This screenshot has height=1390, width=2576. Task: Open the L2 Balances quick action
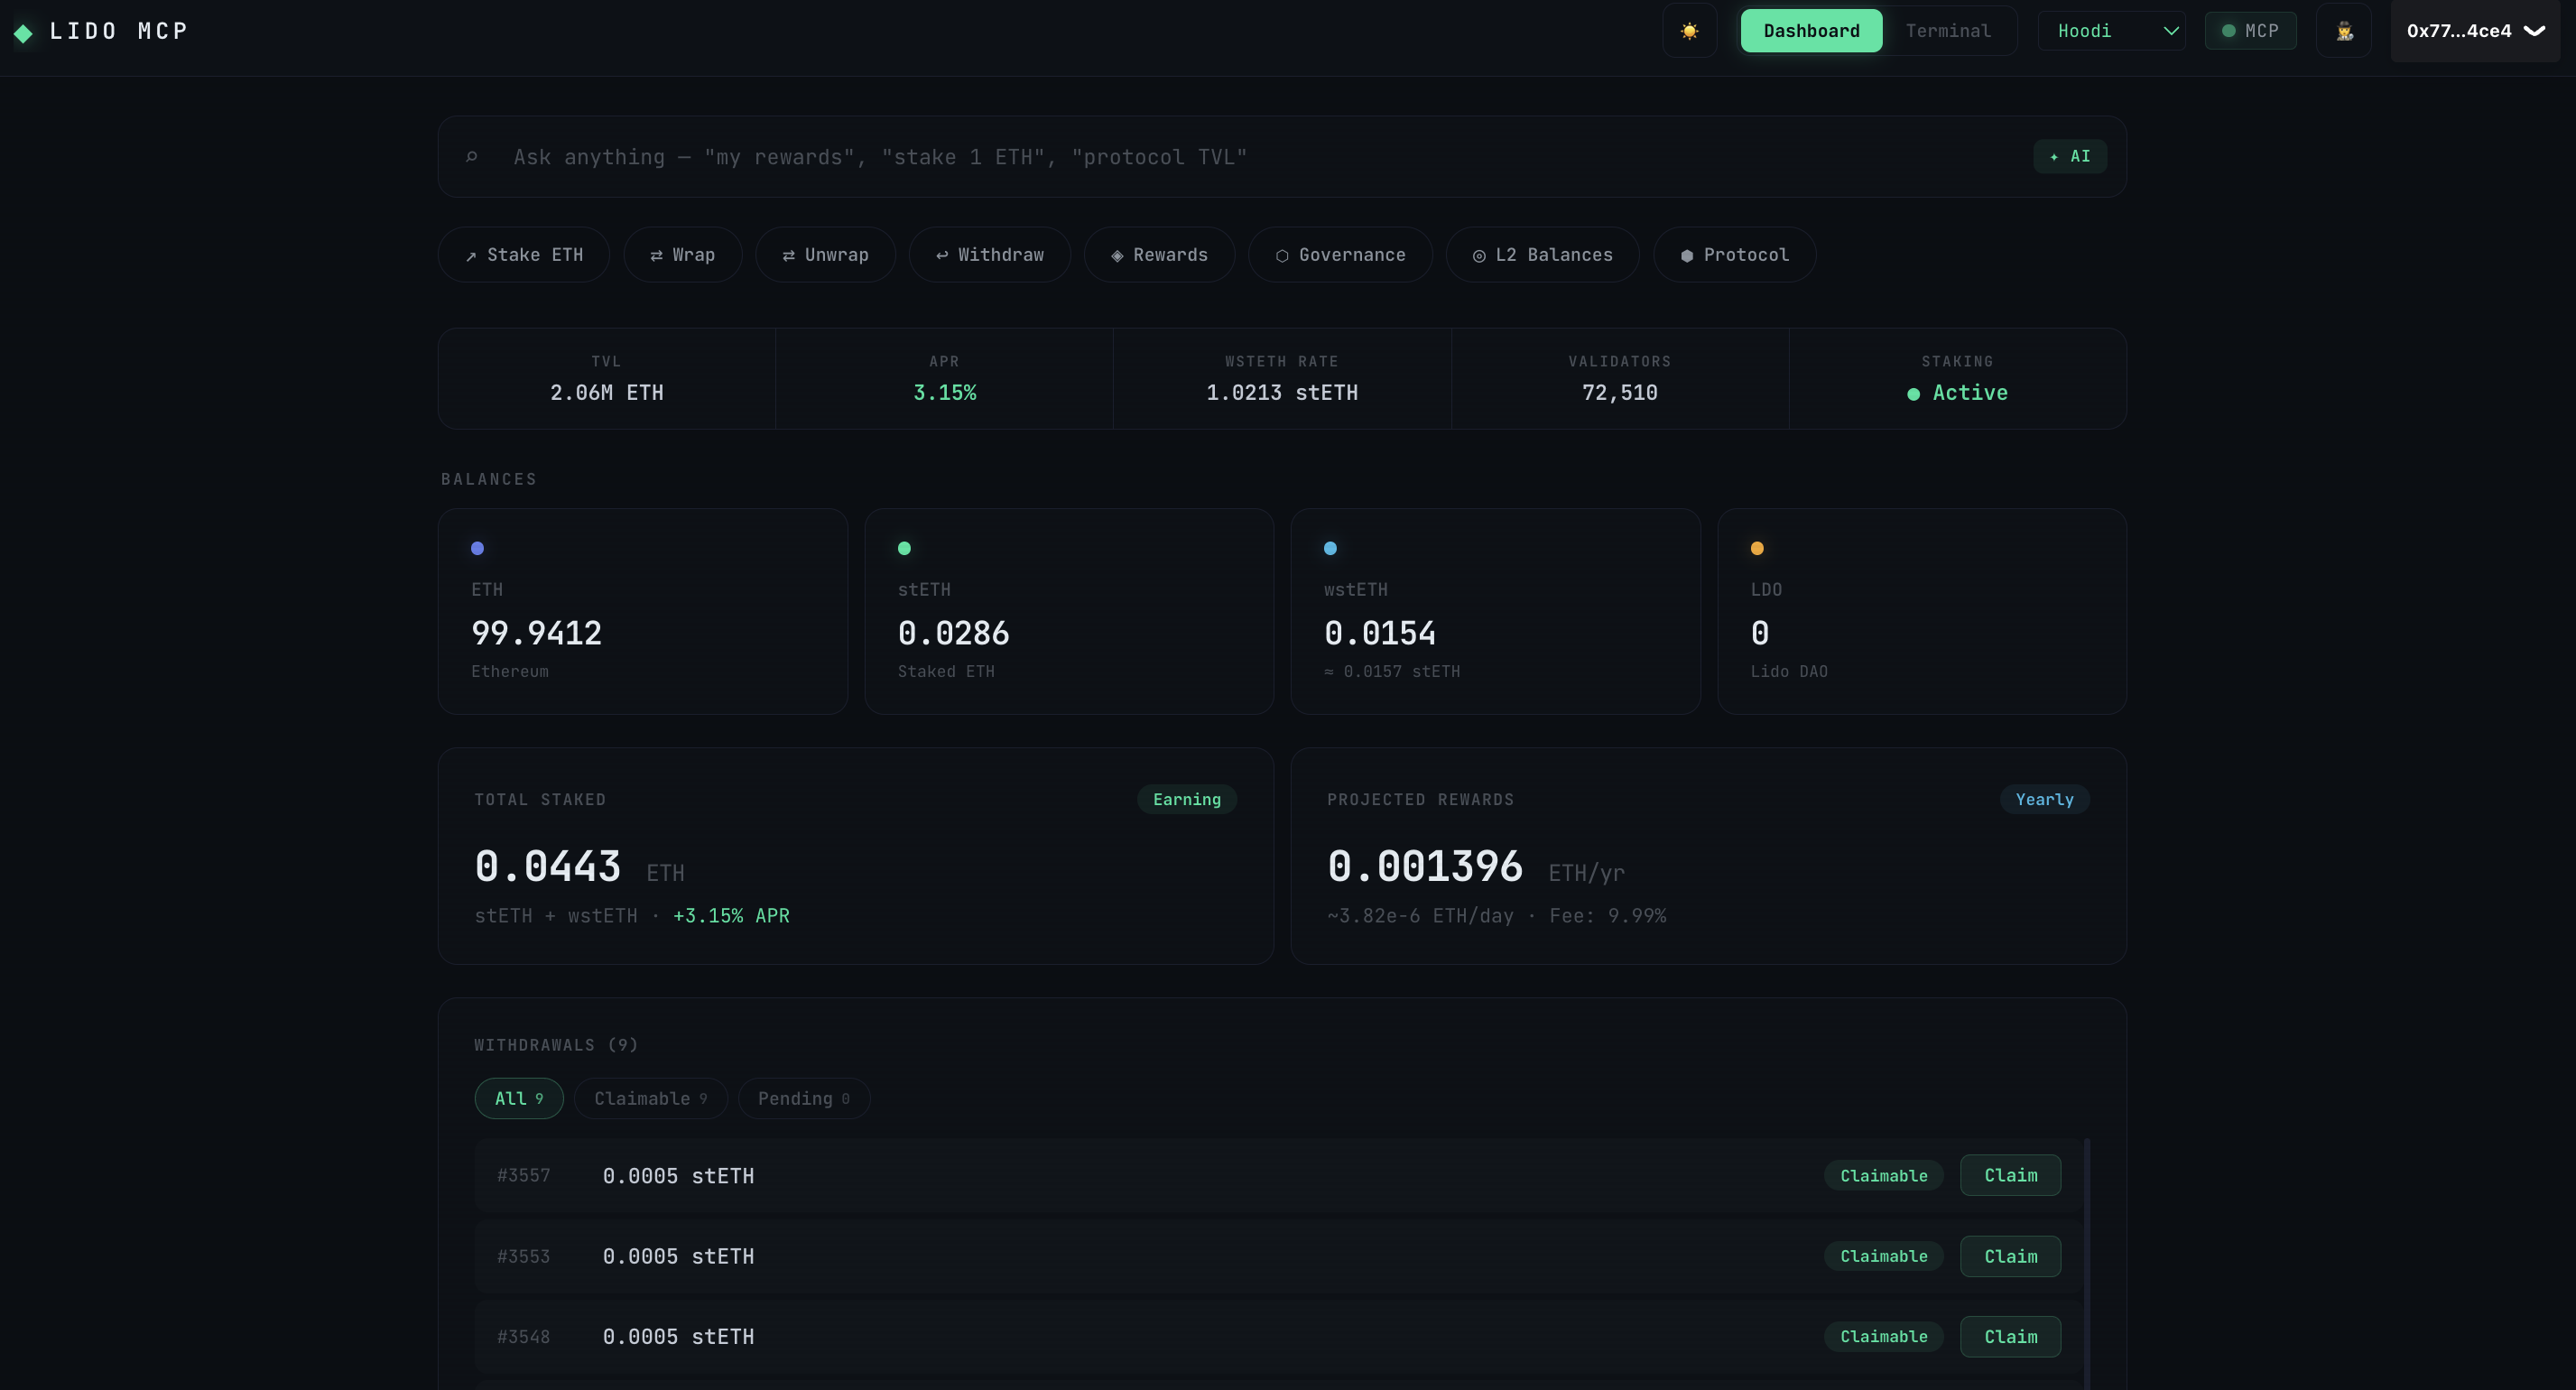pos(1542,255)
